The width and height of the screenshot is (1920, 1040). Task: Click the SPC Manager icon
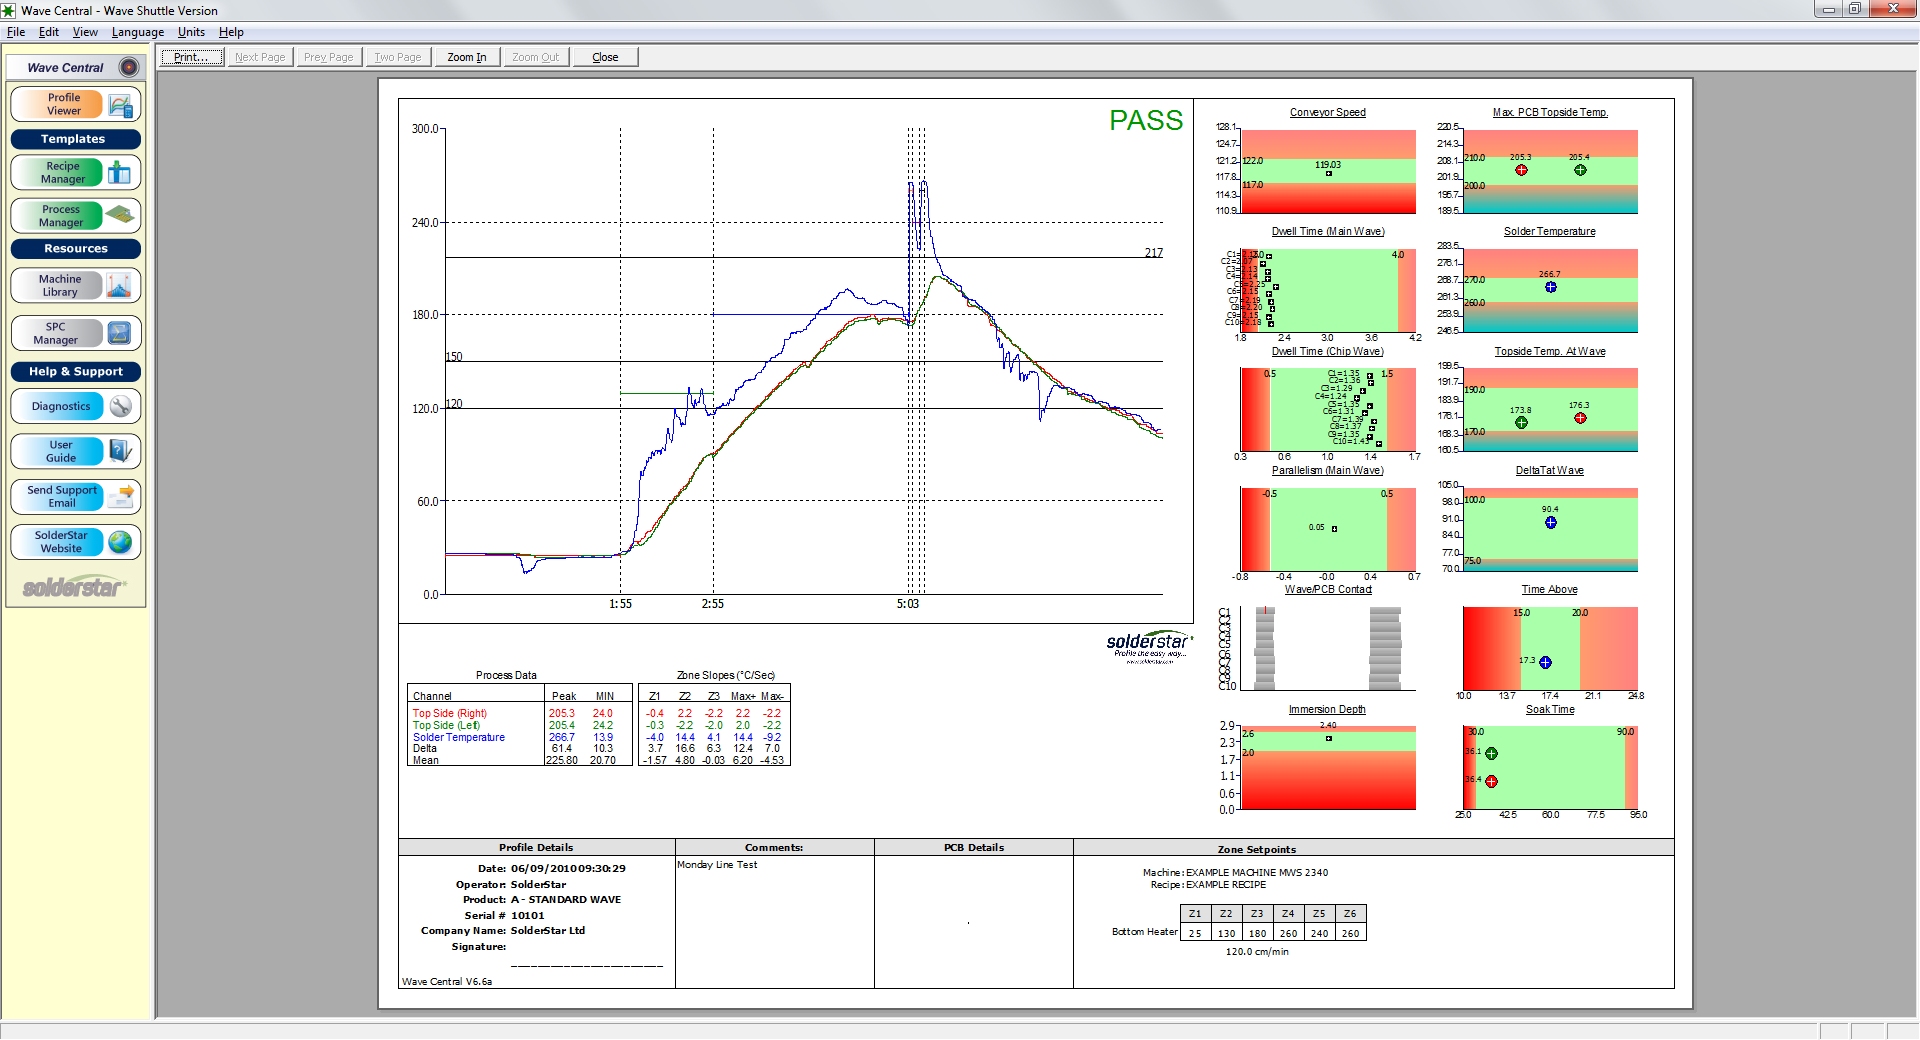[x=119, y=333]
